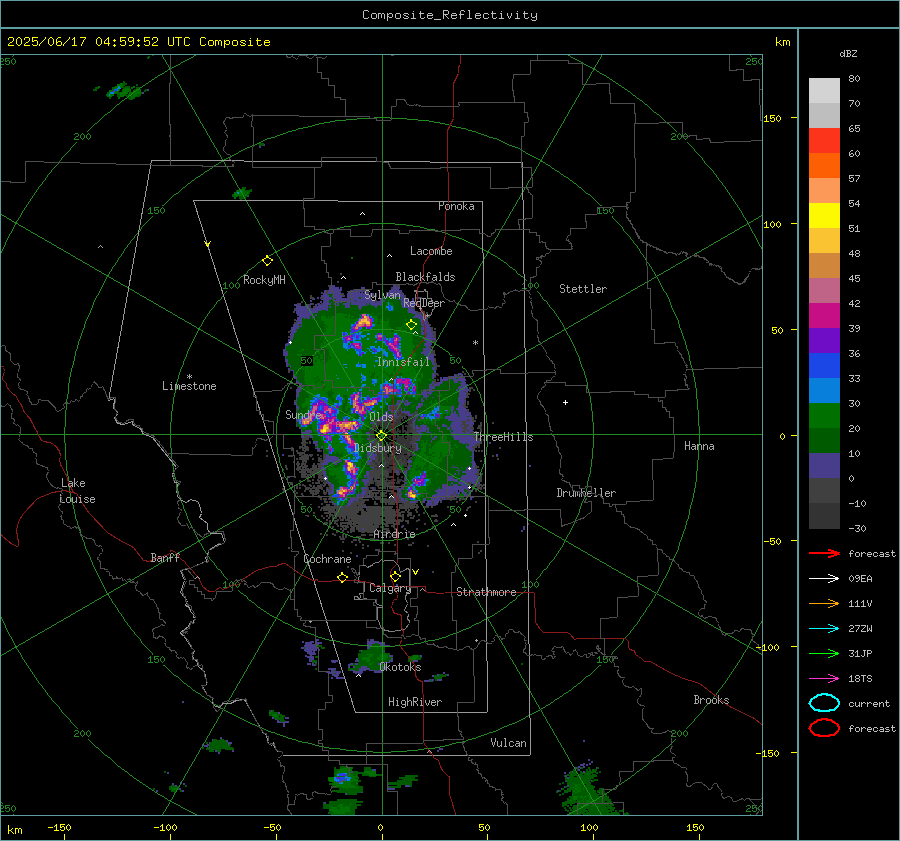Click the Limestone label
This screenshot has width=900, height=841.
[x=189, y=386]
